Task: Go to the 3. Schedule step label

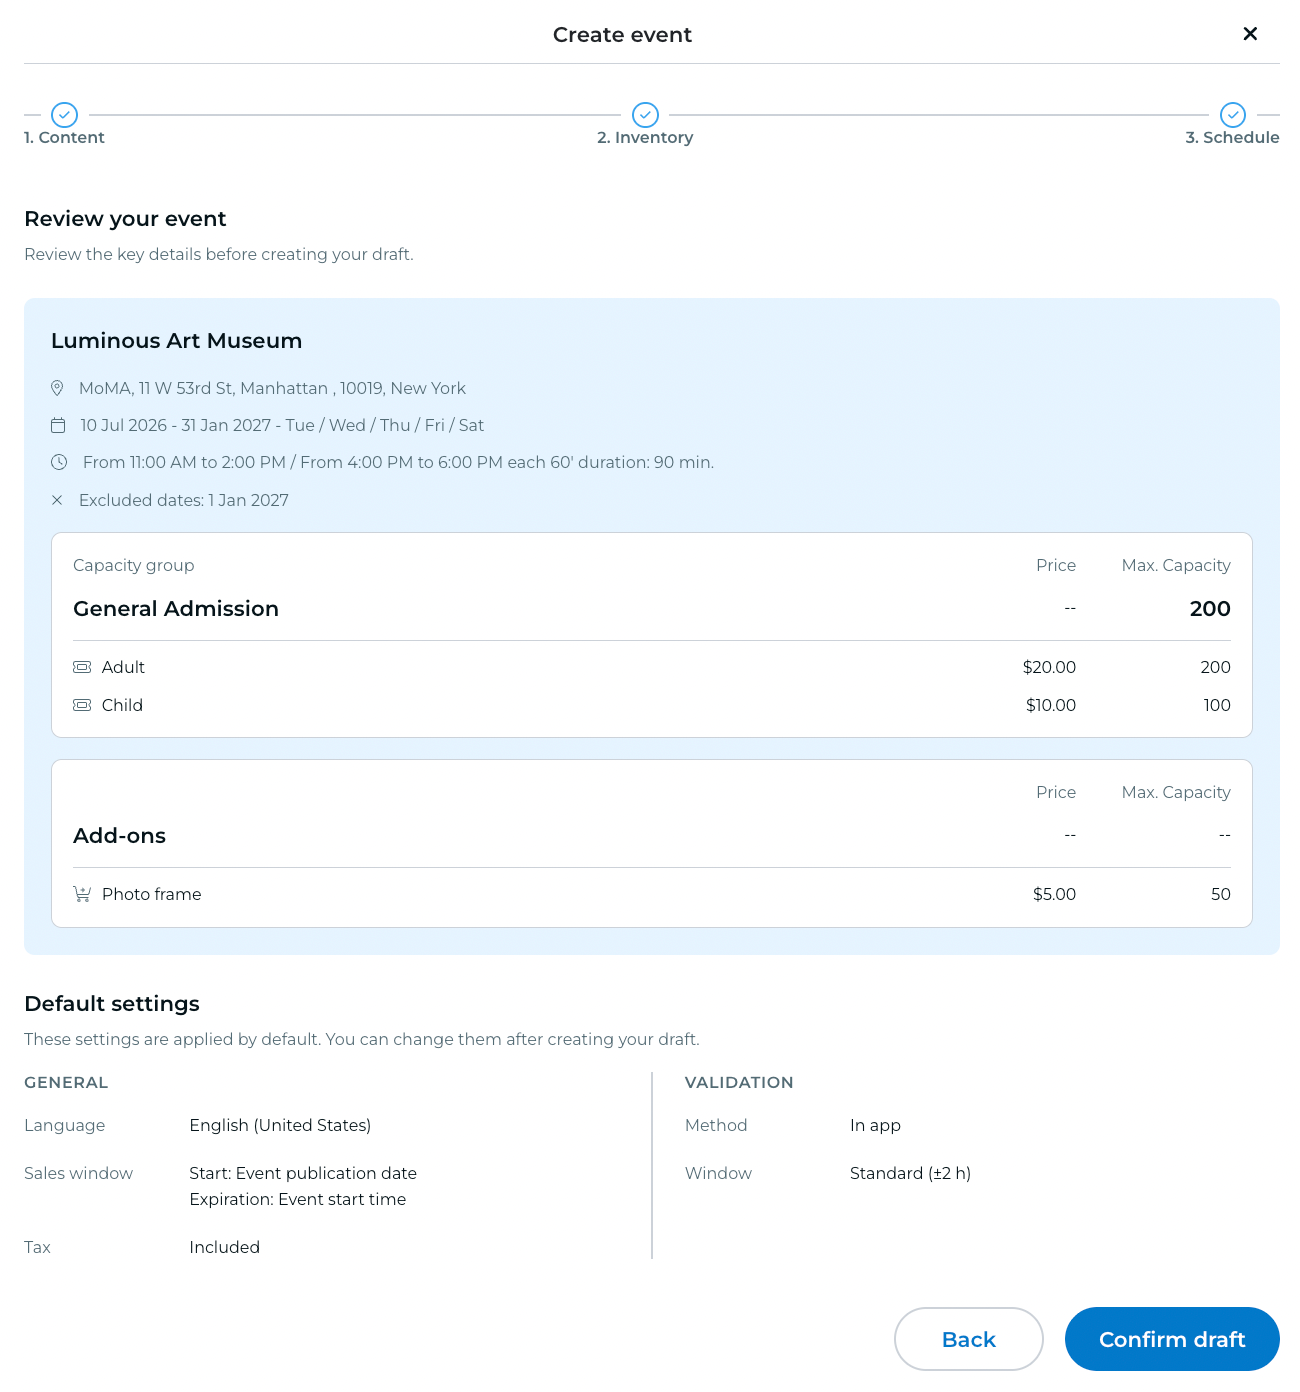Action: 1232,138
